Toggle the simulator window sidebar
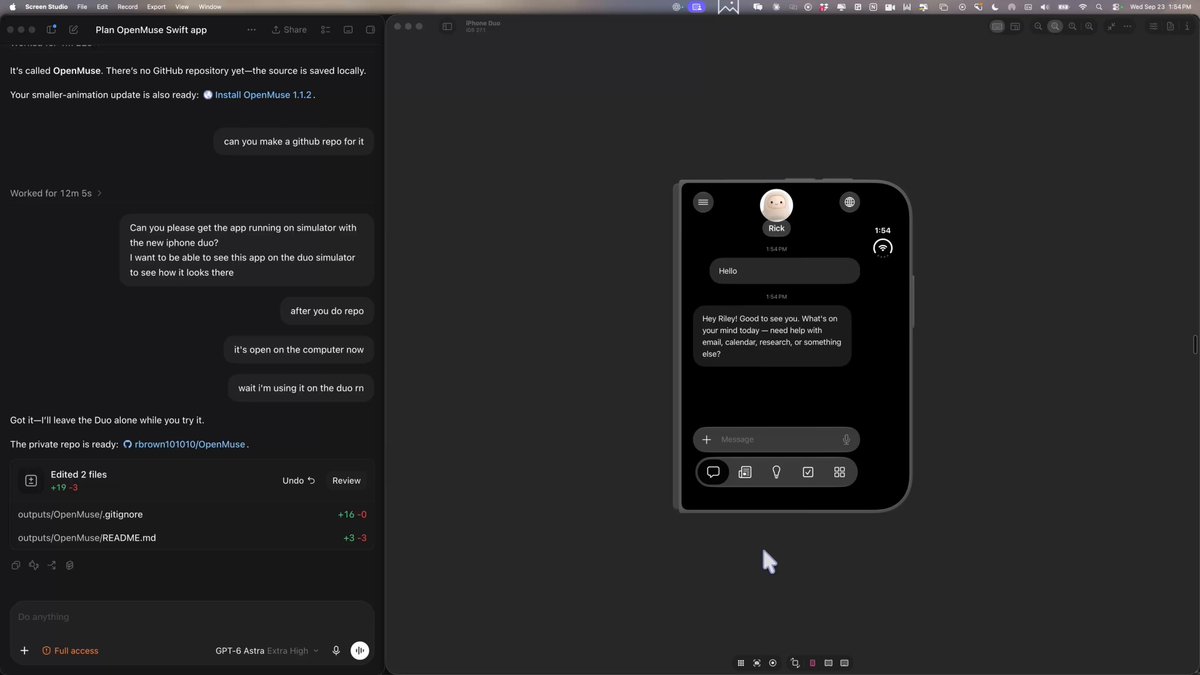The height and width of the screenshot is (675, 1200). pos(447,26)
